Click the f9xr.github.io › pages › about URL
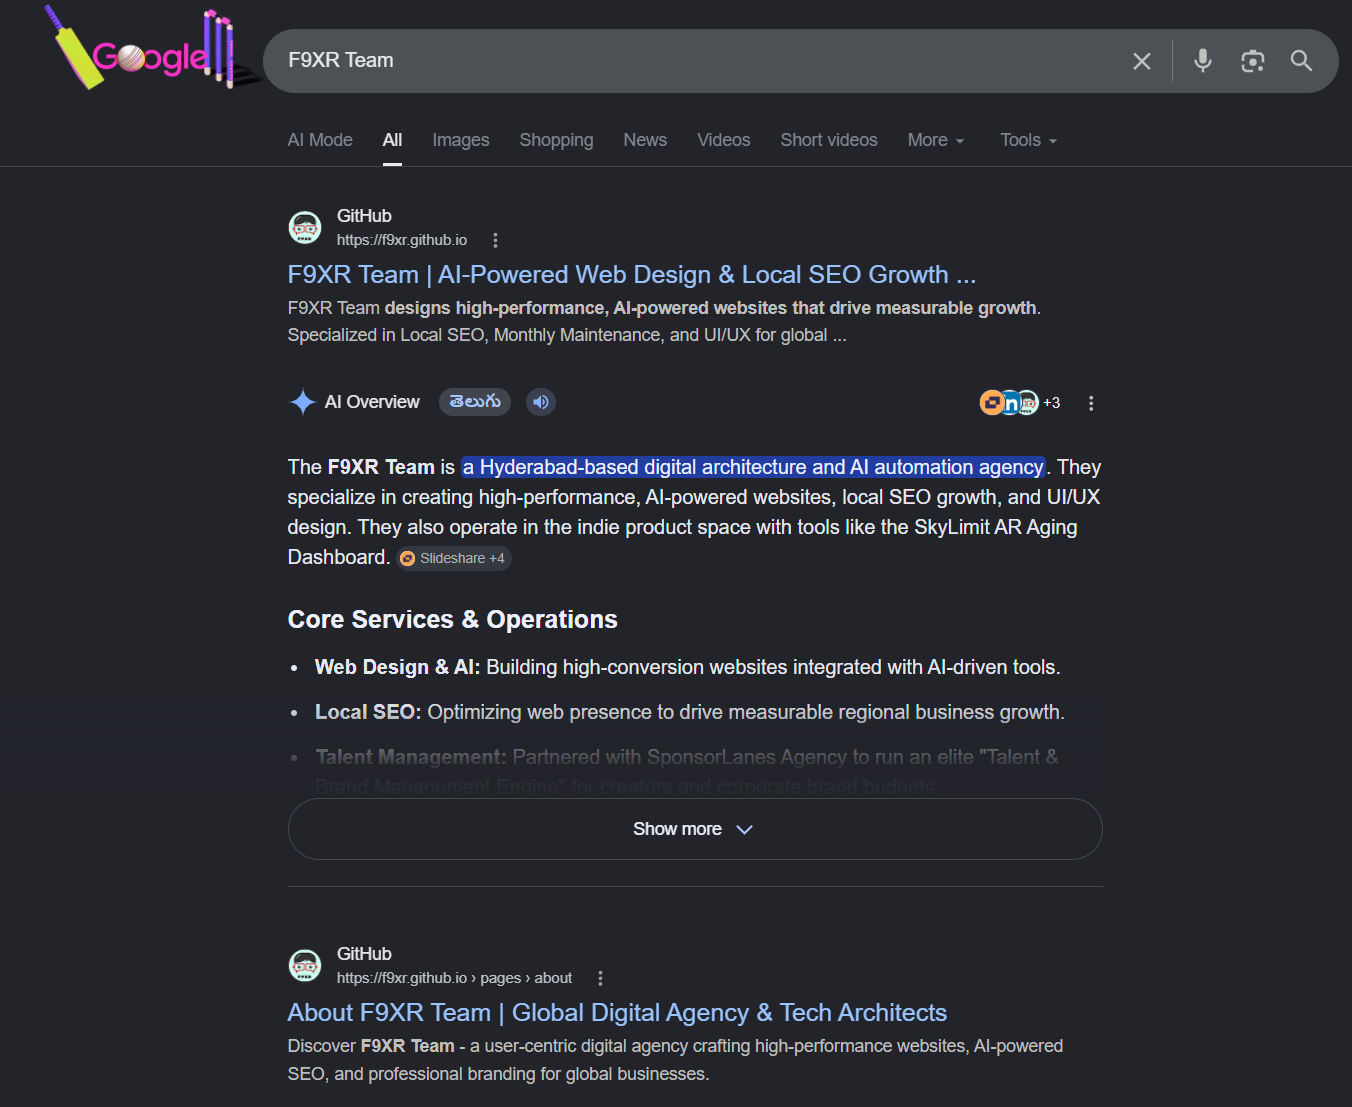 454,978
